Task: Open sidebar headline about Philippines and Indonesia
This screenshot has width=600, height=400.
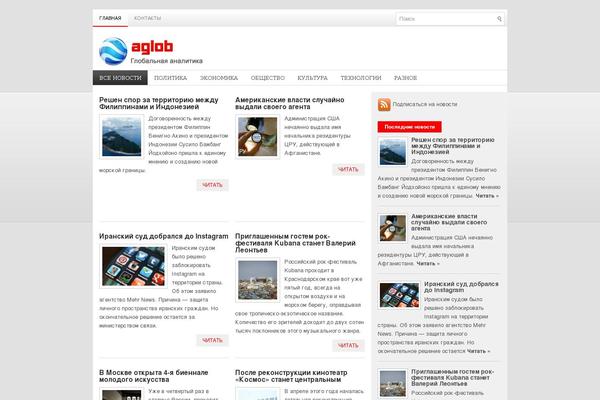Action: [453, 146]
